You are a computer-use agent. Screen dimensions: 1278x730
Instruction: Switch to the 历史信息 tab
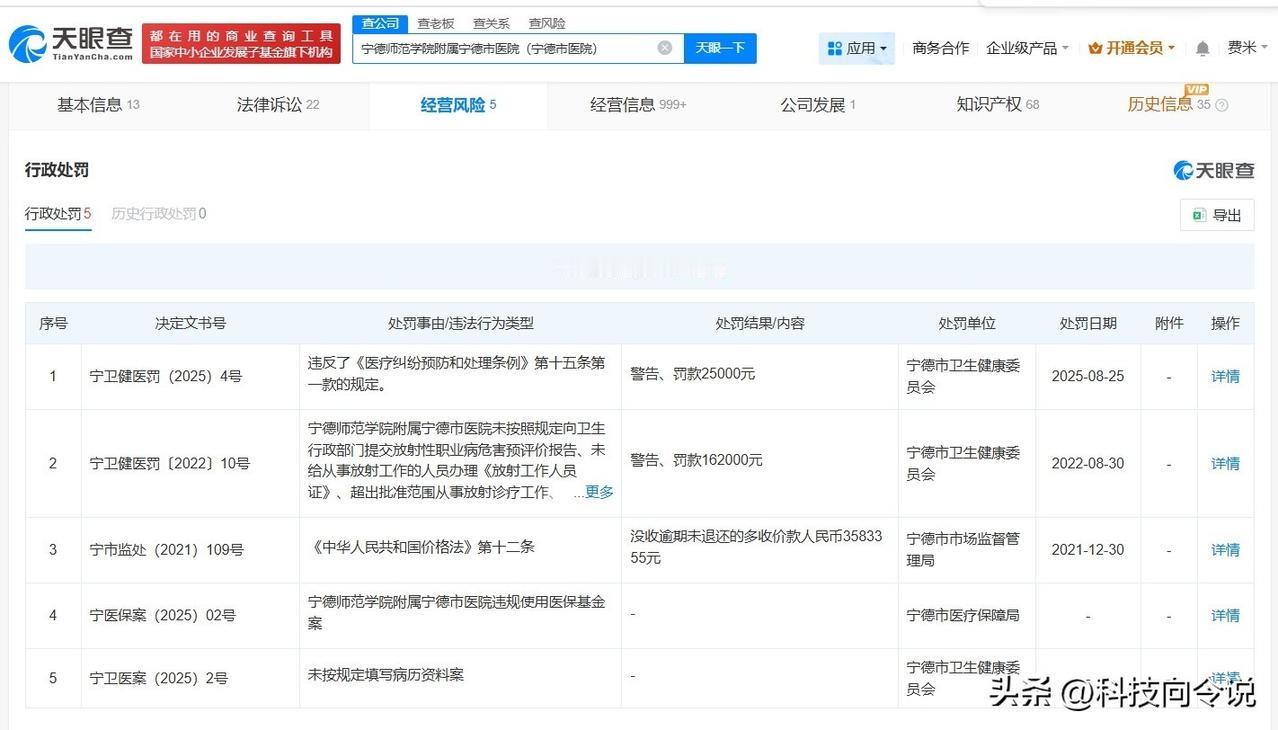1168,105
